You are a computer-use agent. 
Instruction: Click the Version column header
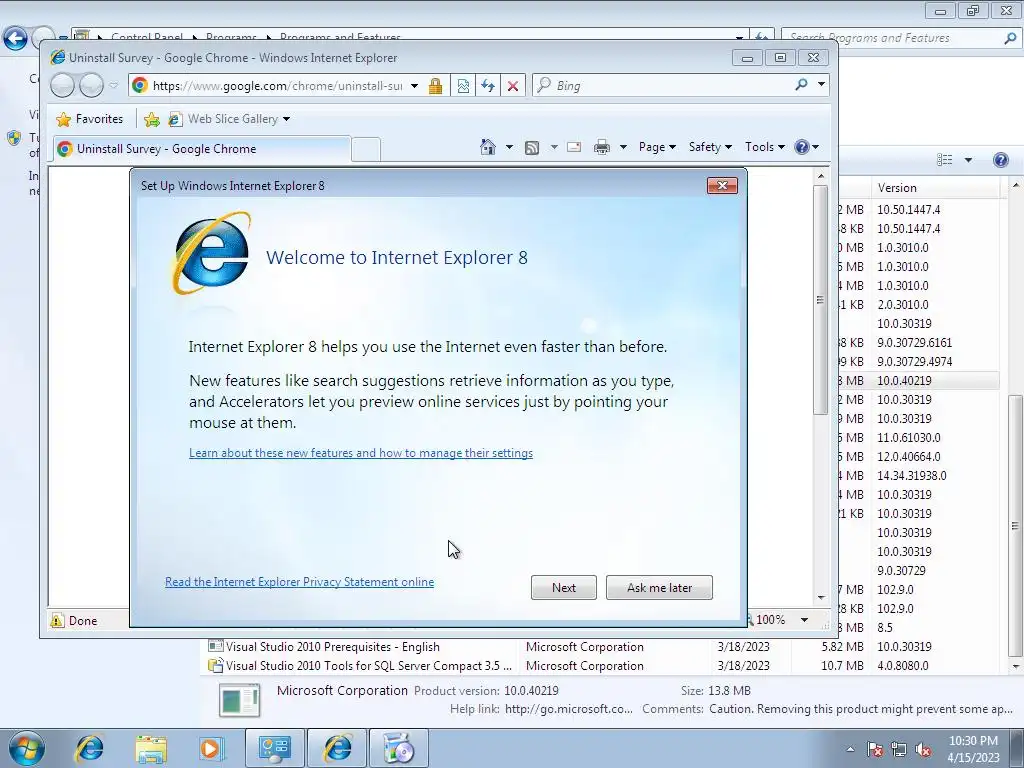(x=936, y=187)
